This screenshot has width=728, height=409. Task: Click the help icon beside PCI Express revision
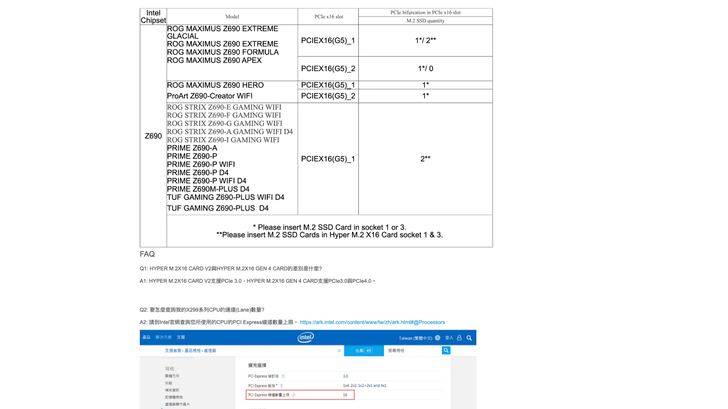click(283, 376)
